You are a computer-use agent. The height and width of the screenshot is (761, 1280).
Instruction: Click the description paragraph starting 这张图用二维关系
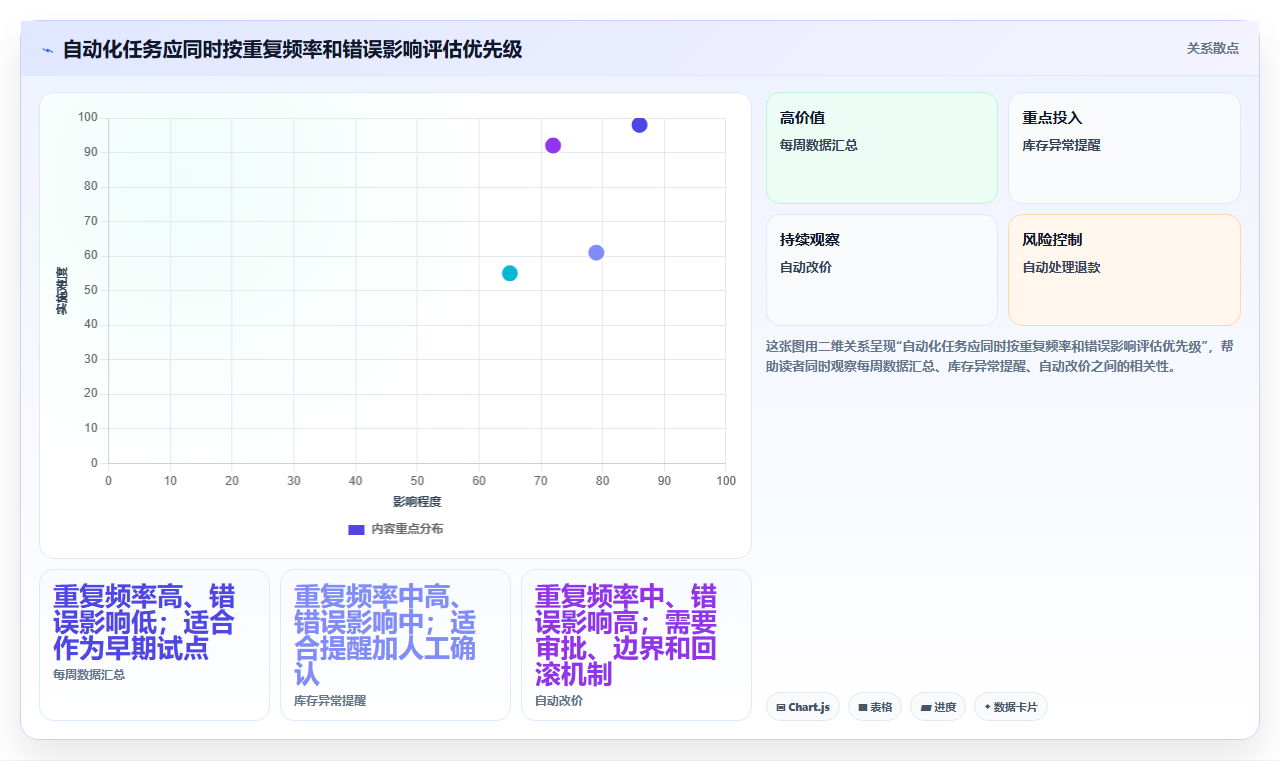pyautogui.click(x=1001, y=356)
